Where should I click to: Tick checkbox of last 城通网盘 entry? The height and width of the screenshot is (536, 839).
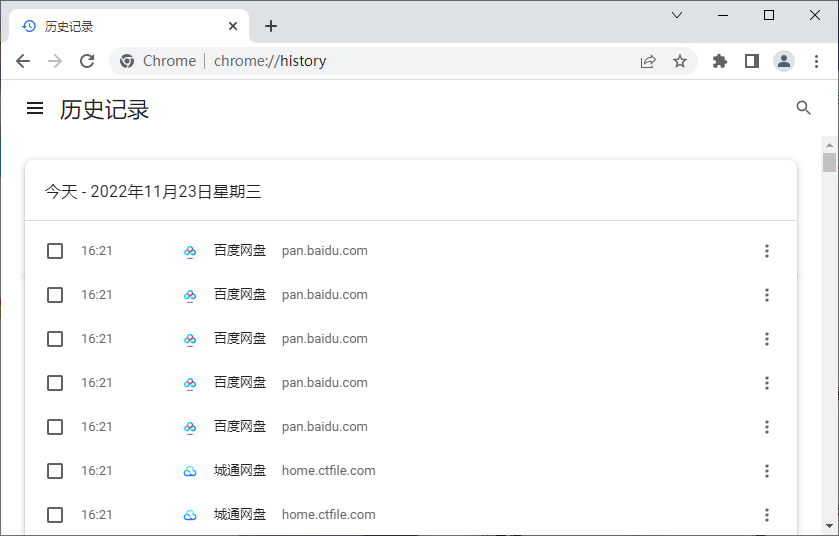(55, 515)
